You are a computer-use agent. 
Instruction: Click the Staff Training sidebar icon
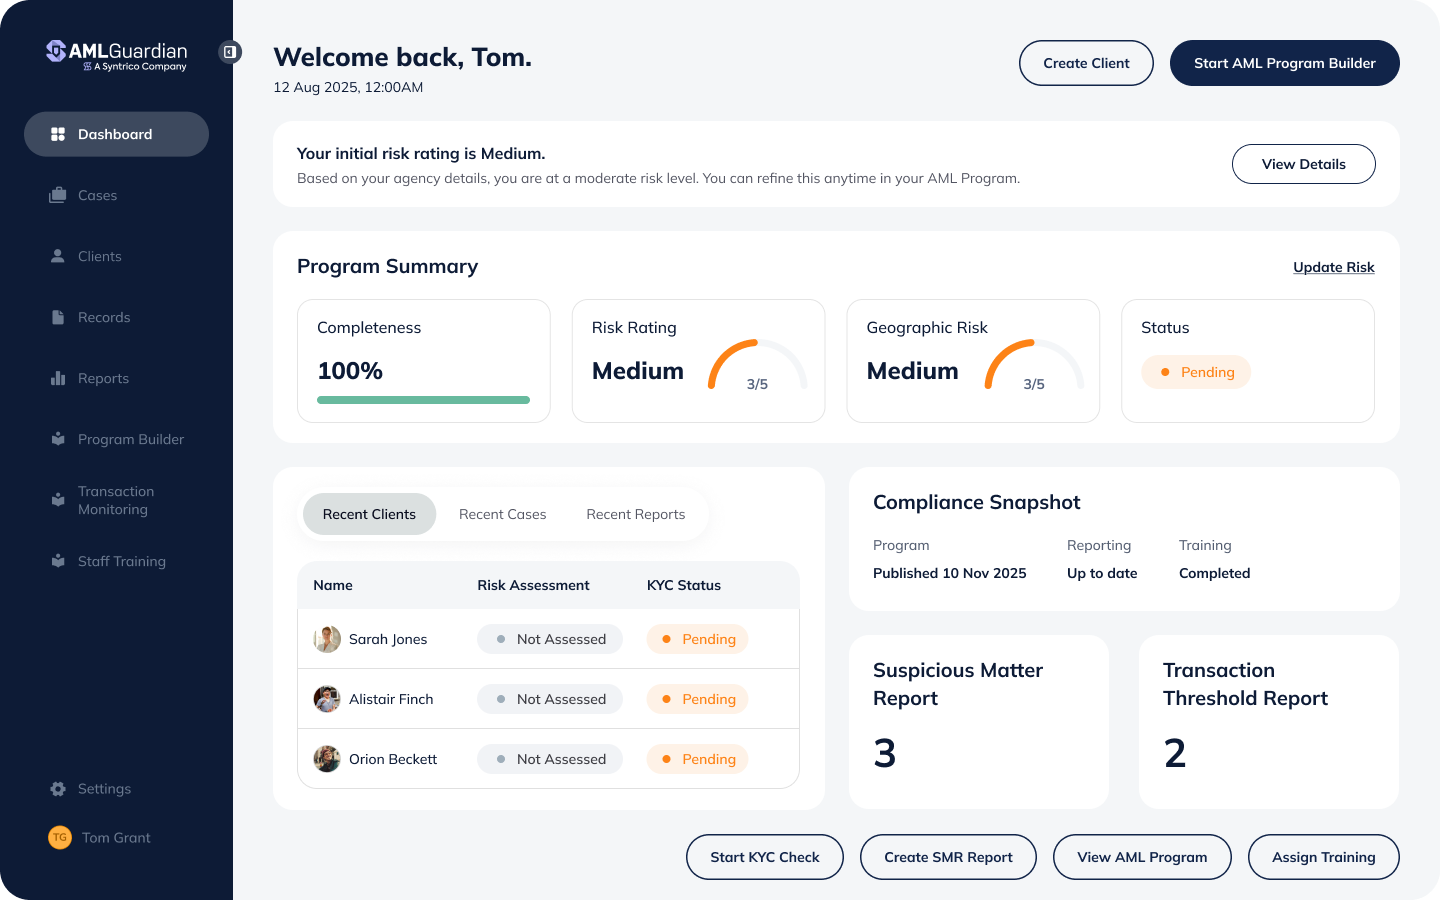[x=58, y=561]
